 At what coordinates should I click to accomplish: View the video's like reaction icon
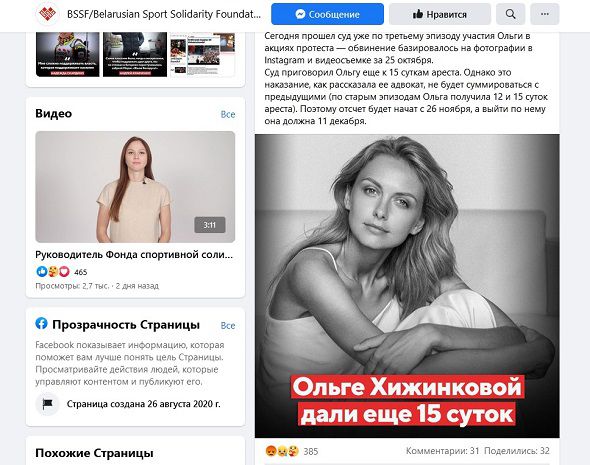[41, 271]
